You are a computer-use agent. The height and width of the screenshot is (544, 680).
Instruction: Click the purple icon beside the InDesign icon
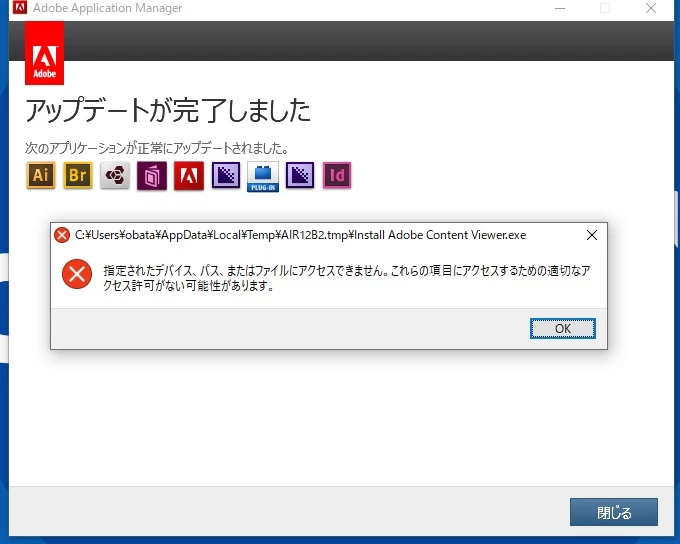(300, 175)
